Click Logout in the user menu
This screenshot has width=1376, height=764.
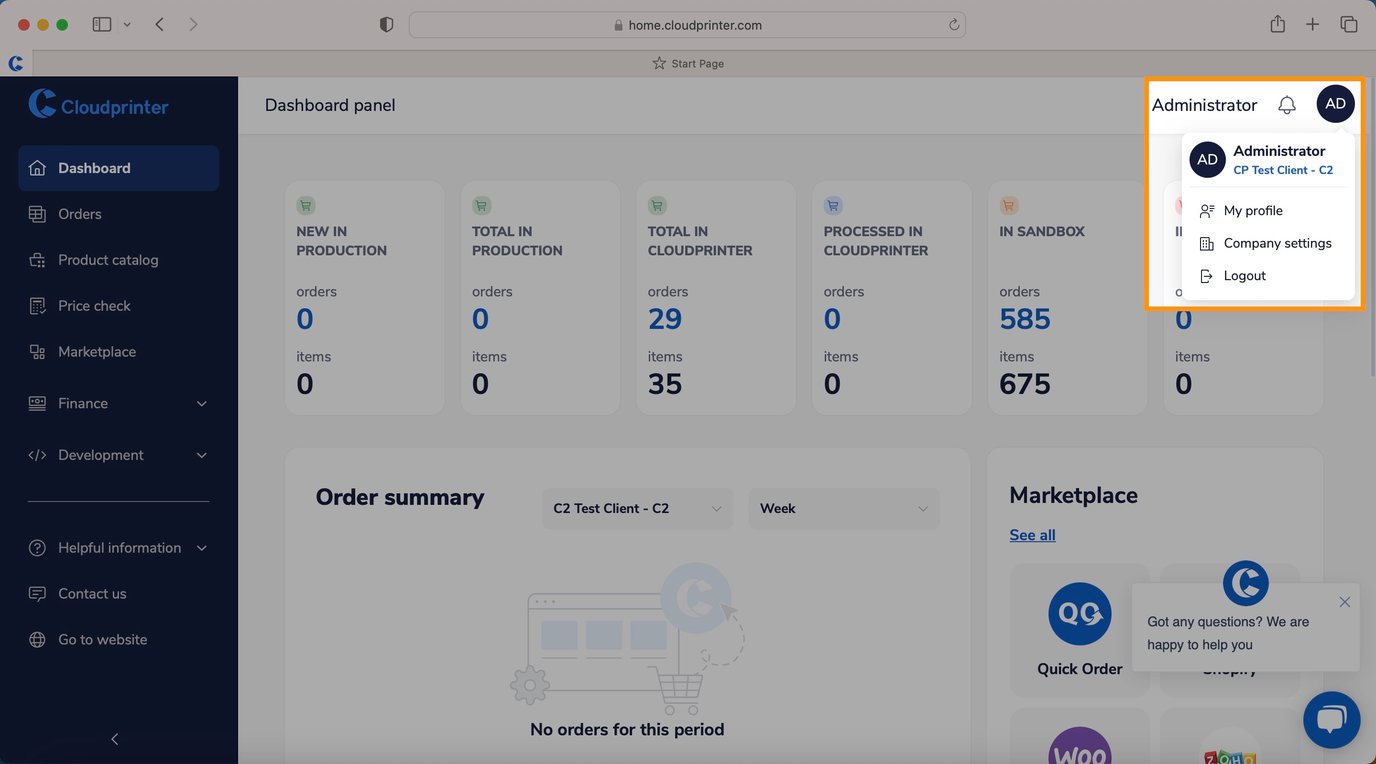point(1244,276)
